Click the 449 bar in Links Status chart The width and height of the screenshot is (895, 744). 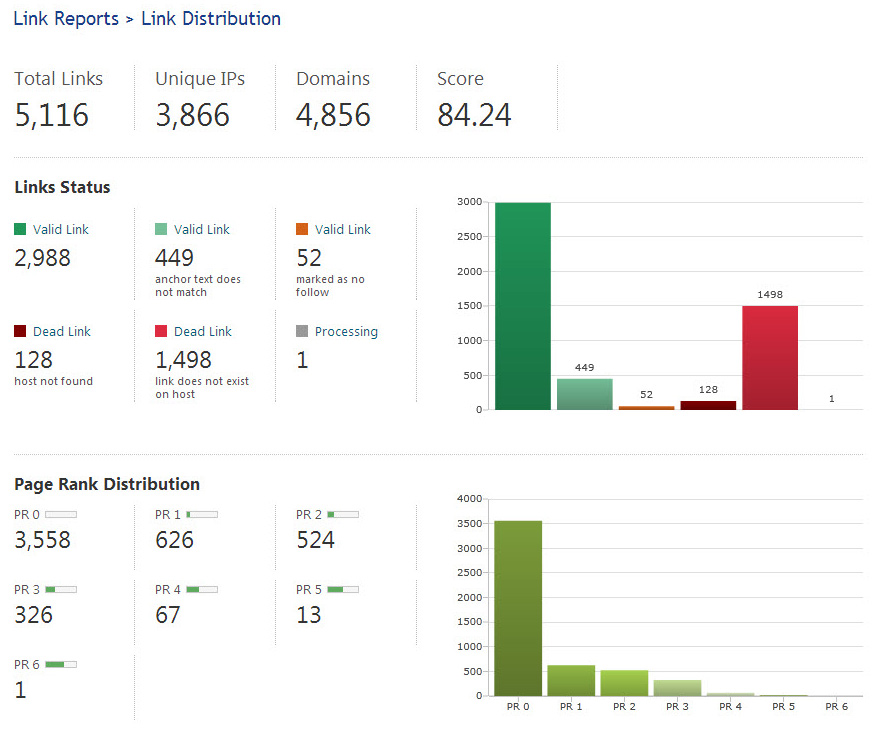[584, 394]
